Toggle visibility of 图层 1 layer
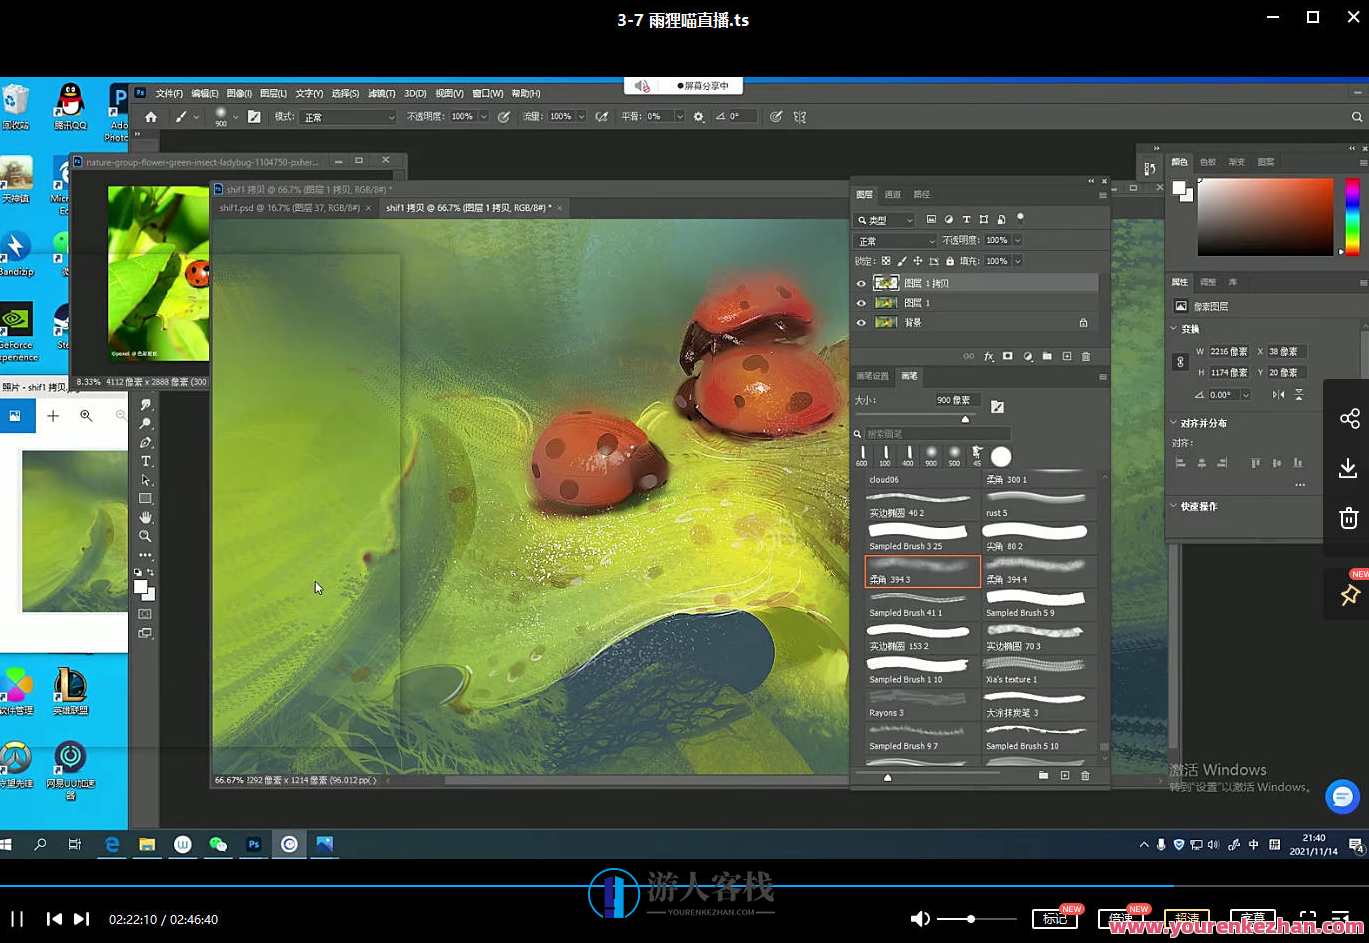Viewport: 1369px width, 943px height. coord(861,303)
